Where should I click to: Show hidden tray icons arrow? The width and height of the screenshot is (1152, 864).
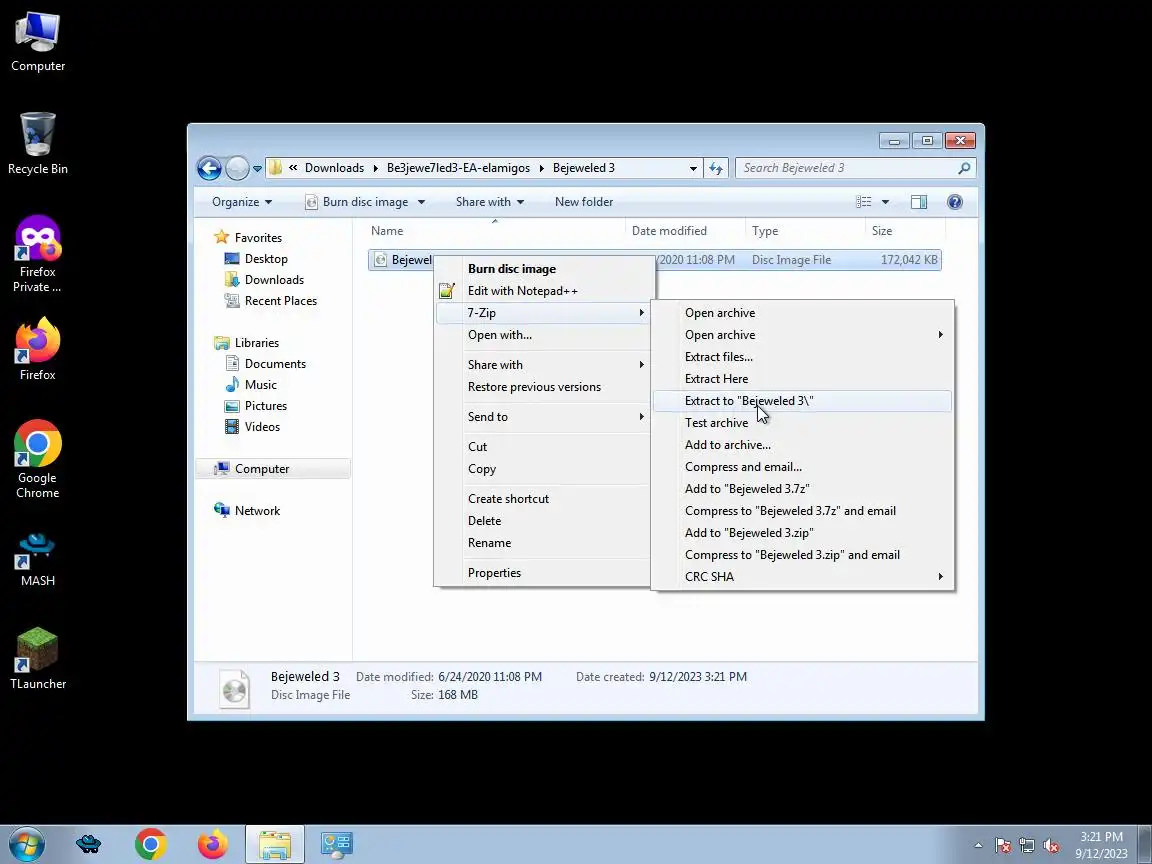[x=978, y=846]
